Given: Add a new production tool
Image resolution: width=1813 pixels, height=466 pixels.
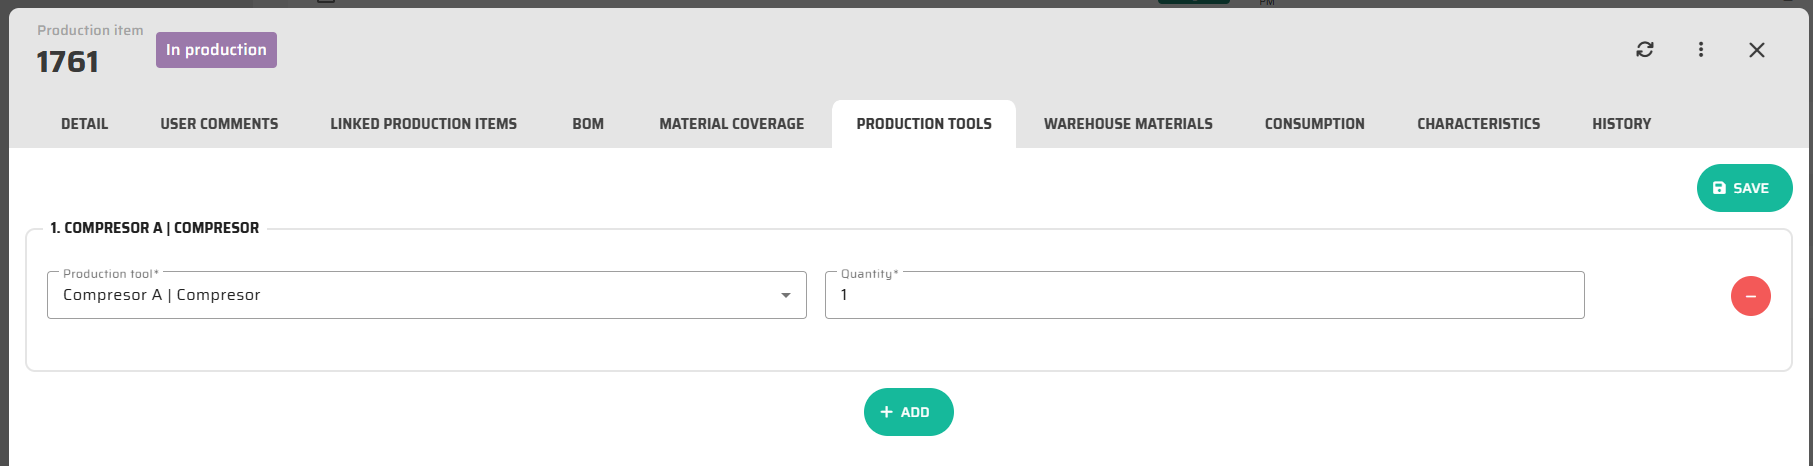Looking at the screenshot, I should pyautogui.click(x=908, y=412).
